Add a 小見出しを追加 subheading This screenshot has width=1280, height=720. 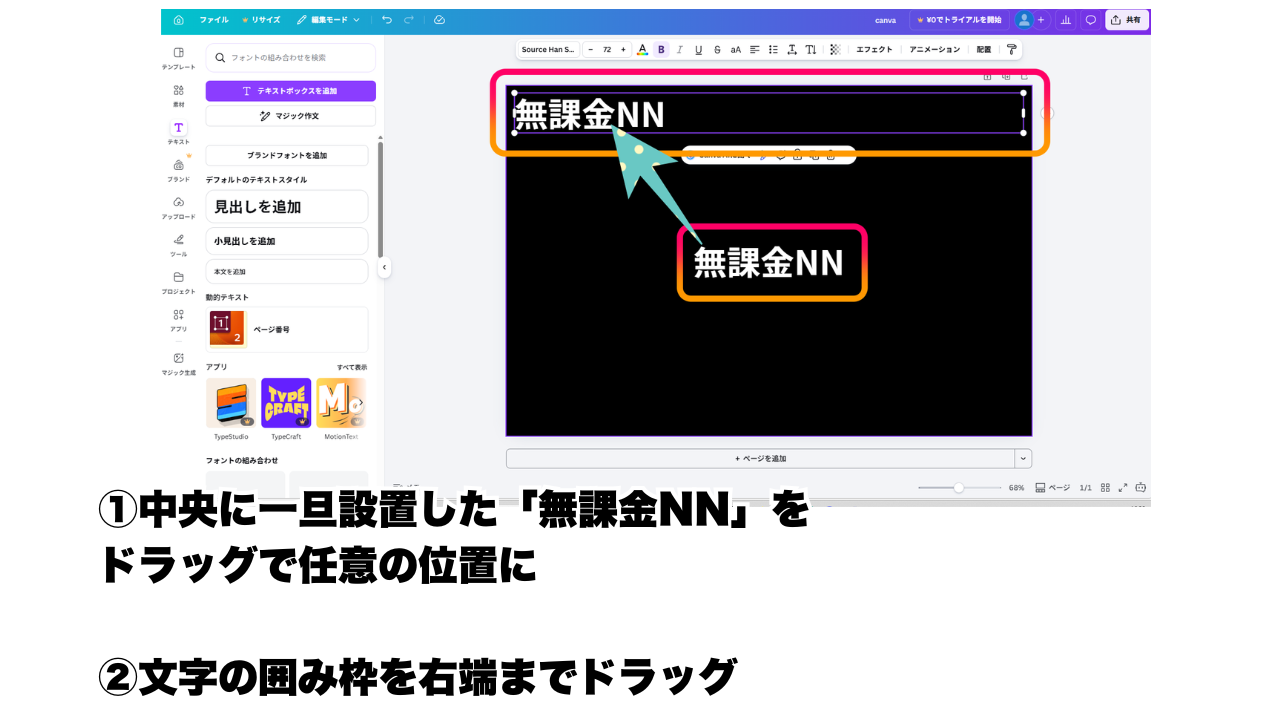coord(287,241)
